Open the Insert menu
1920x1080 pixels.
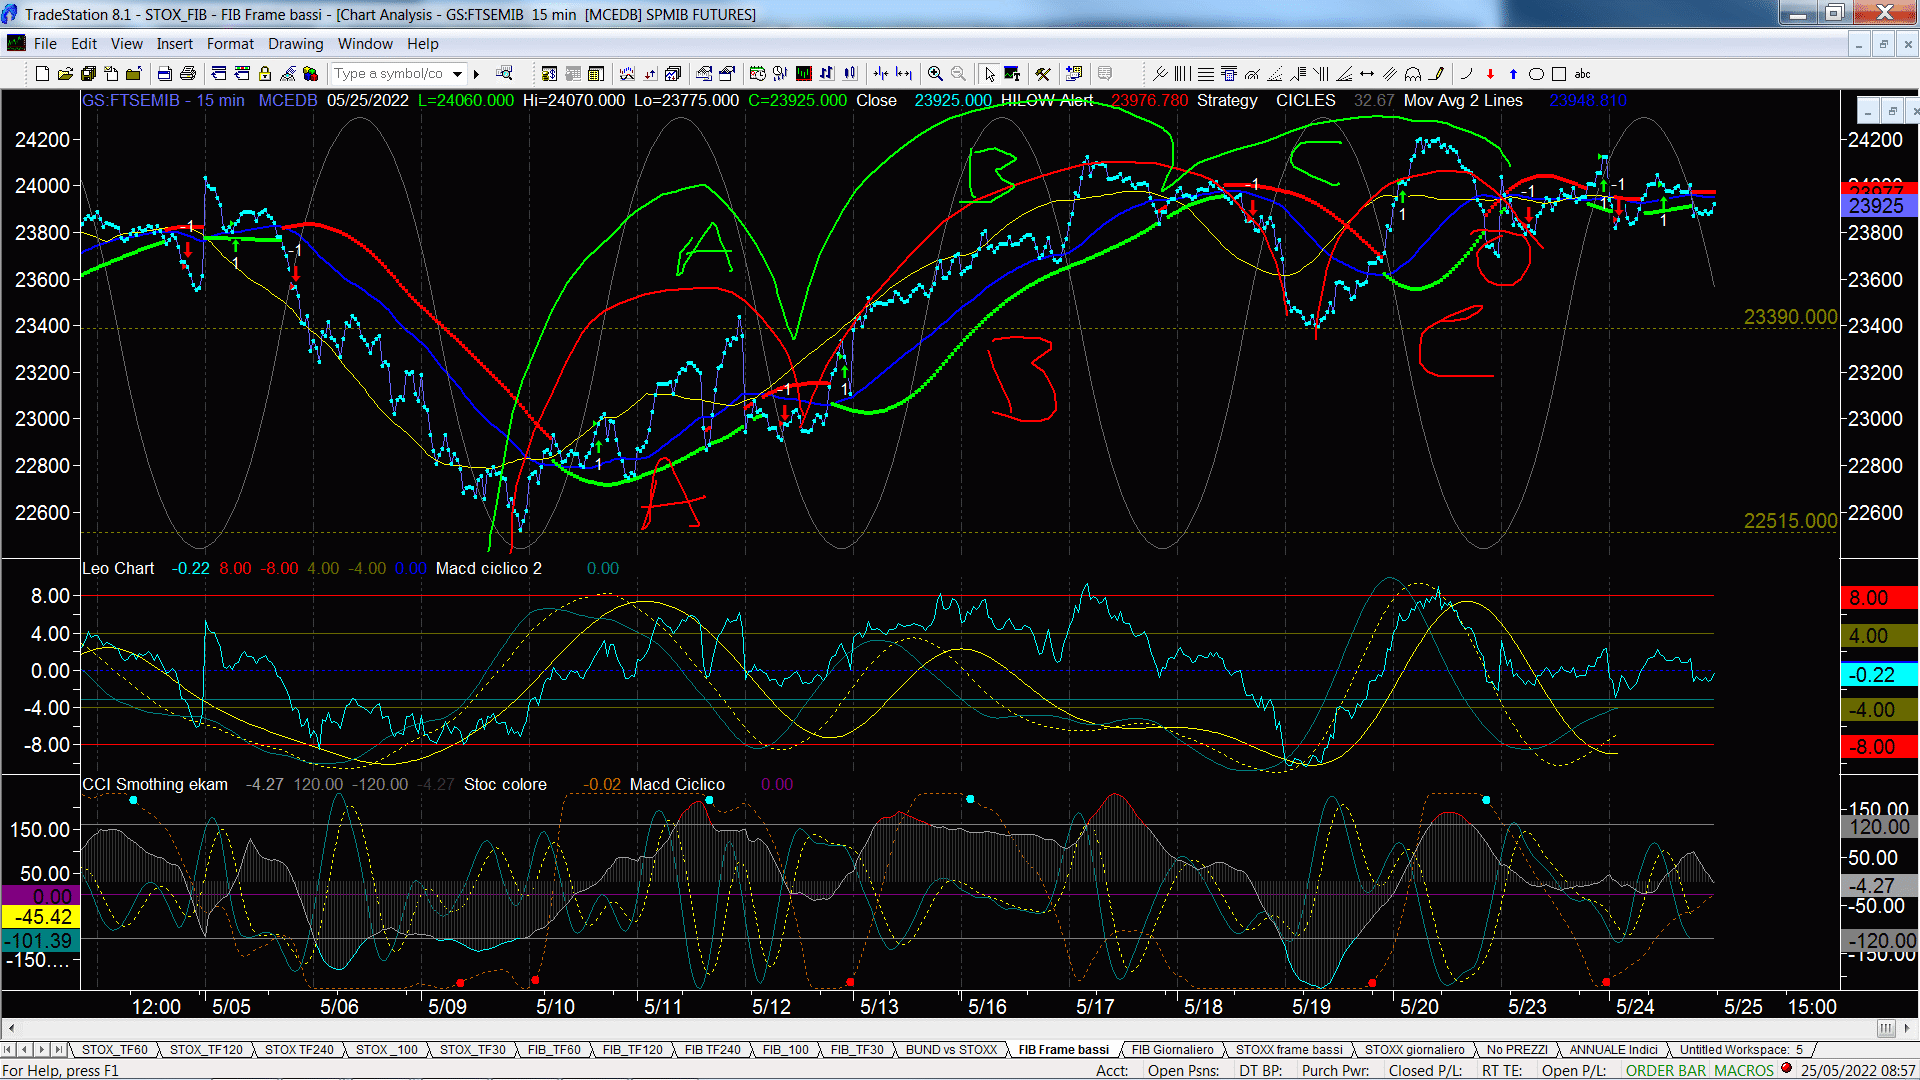(175, 44)
